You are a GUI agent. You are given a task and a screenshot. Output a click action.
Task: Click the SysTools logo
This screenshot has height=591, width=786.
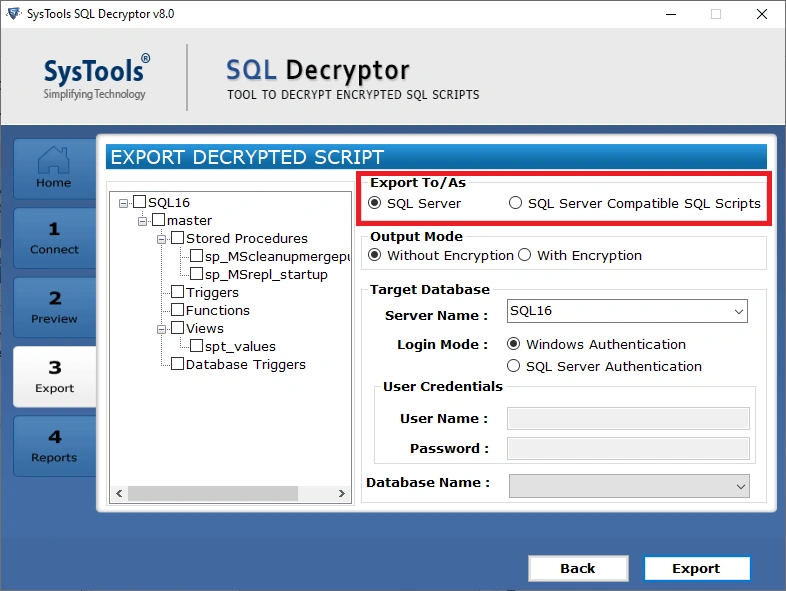click(95, 78)
